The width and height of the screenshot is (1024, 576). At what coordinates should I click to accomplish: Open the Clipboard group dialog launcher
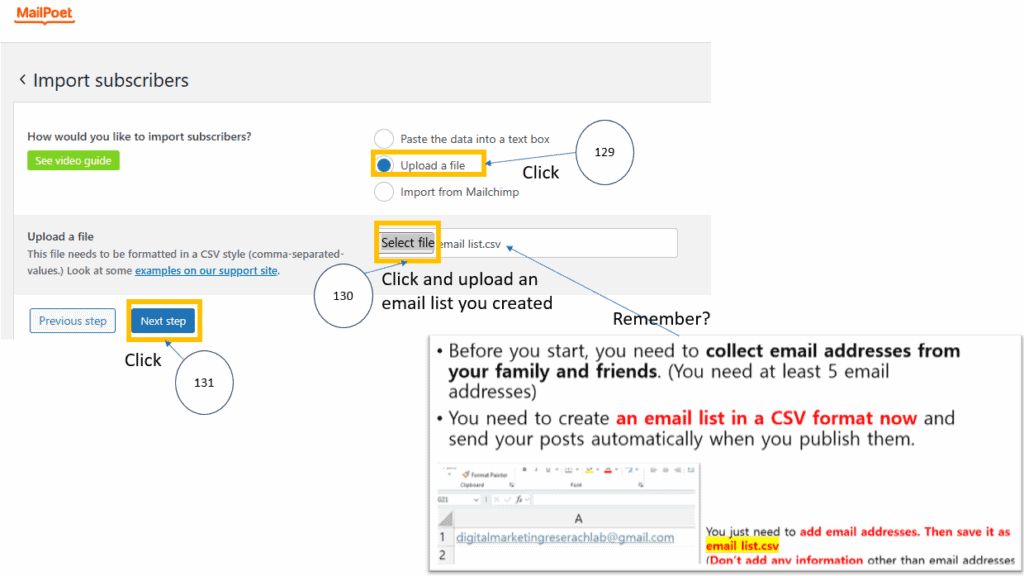512,483
